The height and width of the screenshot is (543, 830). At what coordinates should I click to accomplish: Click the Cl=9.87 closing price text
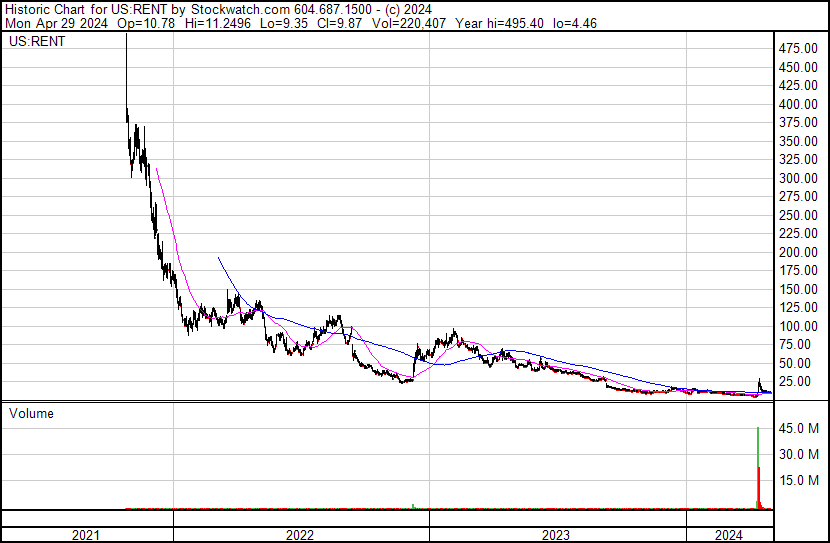[x=339, y=23]
